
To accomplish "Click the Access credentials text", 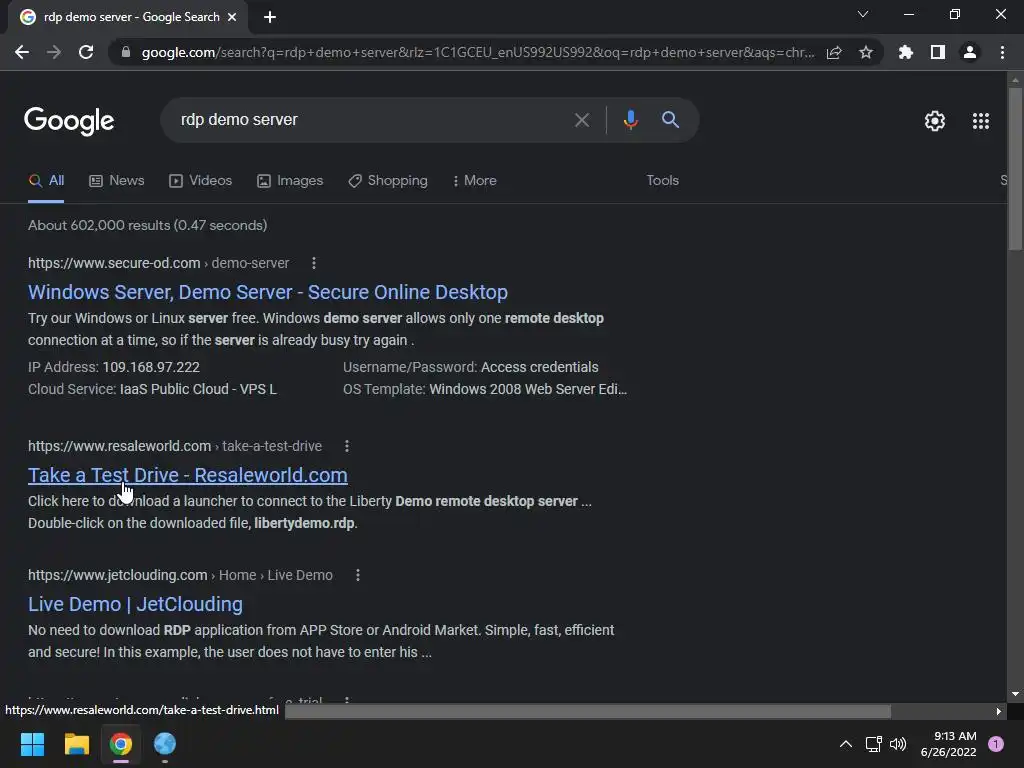I will pyautogui.click(x=539, y=367).
